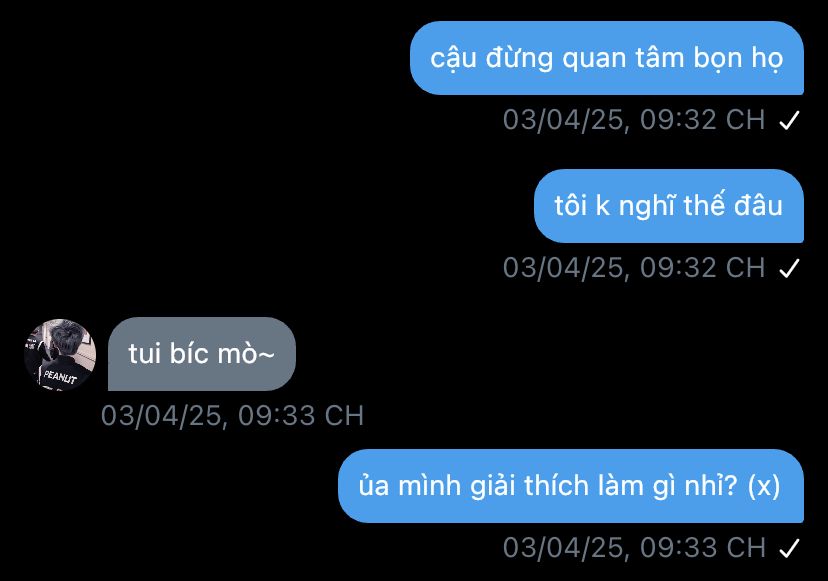Viewport: 828px width, 581px height.
Task: Click the word 'ủa' starting the last blue bubble
Action: (x=374, y=484)
